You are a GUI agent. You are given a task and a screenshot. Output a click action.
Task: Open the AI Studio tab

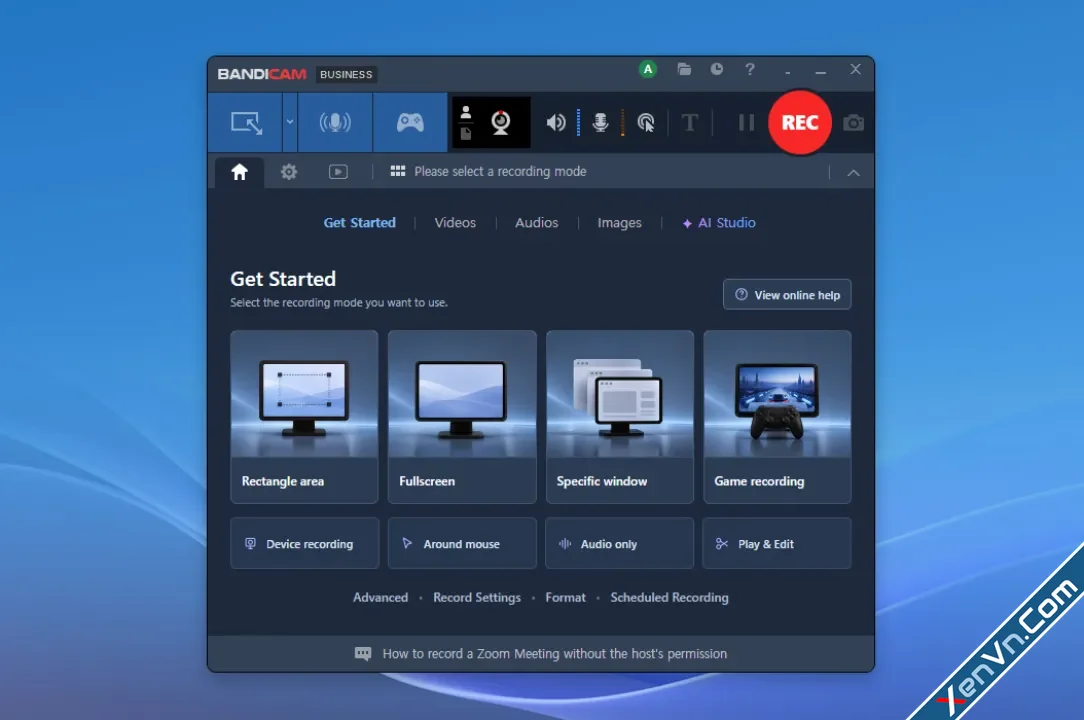tap(719, 223)
